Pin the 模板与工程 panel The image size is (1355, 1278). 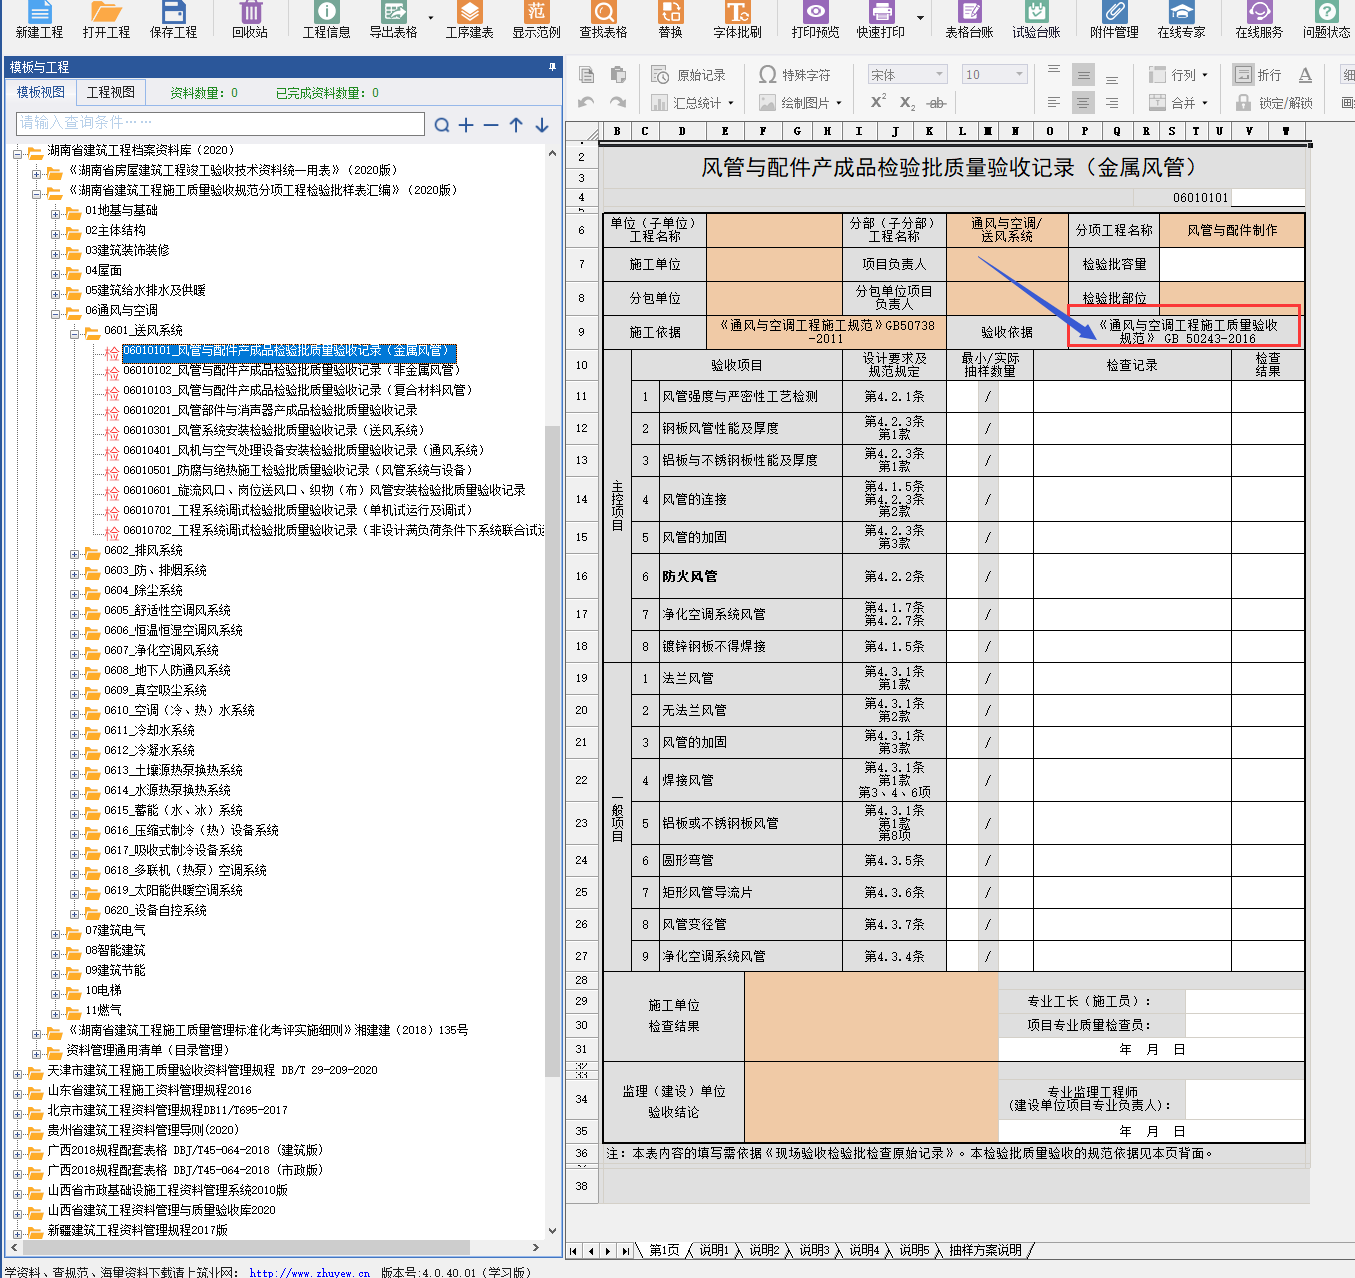pyautogui.click(x=552, y=67)
